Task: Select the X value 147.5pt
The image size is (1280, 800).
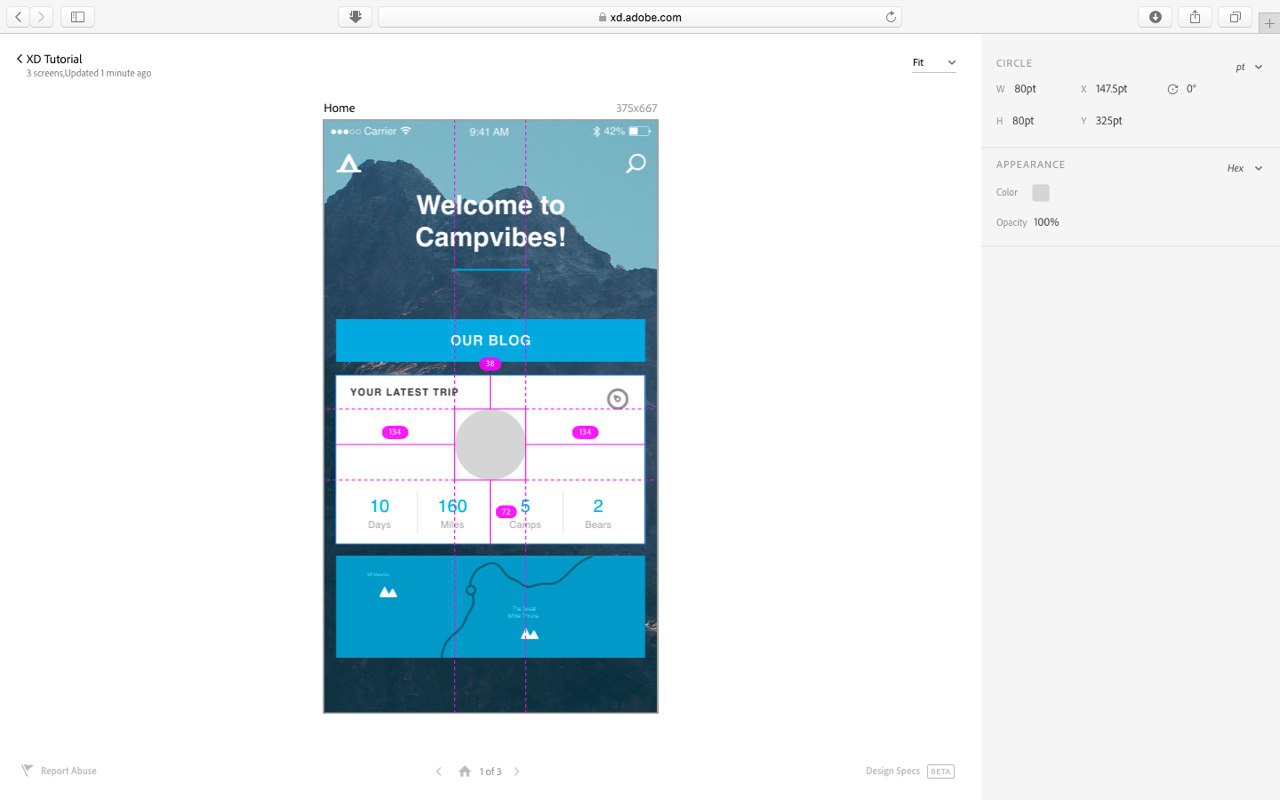Action: [1111, 89]
